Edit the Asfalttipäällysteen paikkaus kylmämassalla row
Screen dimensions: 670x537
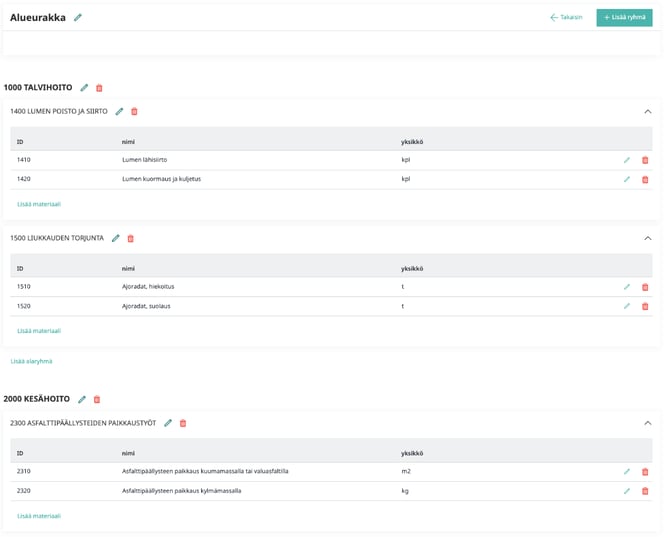coord(627,491)
